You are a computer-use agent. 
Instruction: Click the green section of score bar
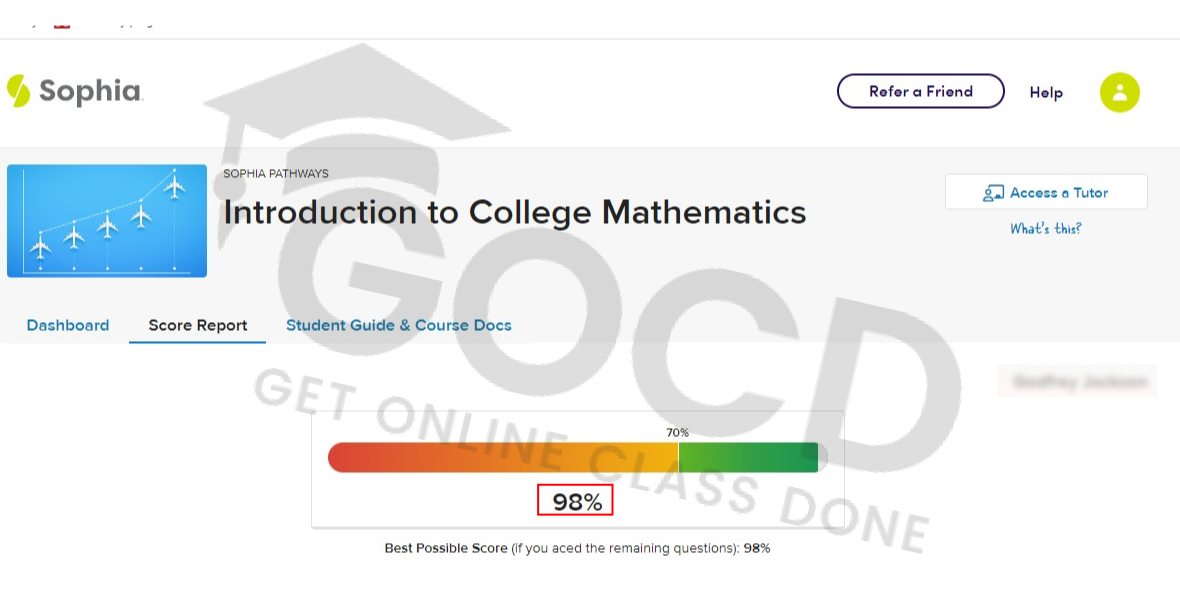click(748, 457)
